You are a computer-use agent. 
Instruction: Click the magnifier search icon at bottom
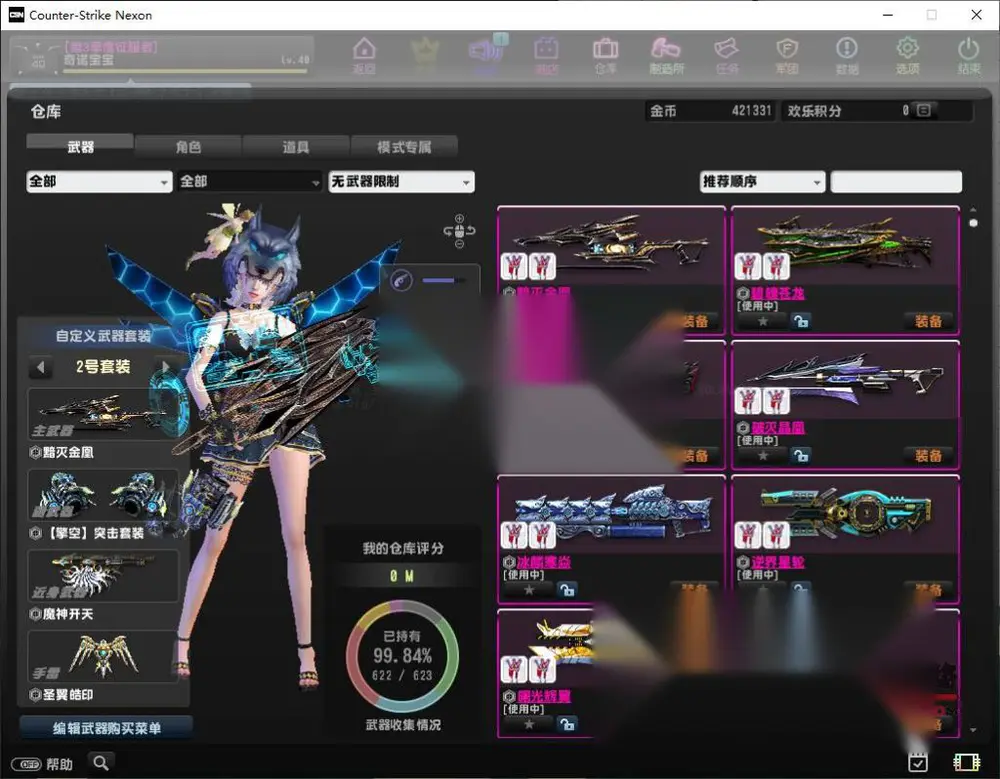tap(101, 762)
